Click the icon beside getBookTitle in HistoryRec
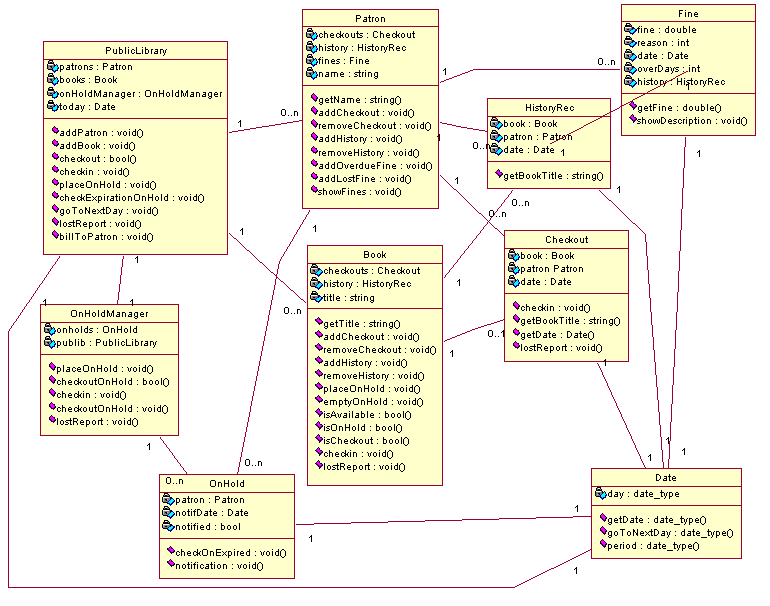Viewport: 770px width, 606px height. click(x=497, y=176)
